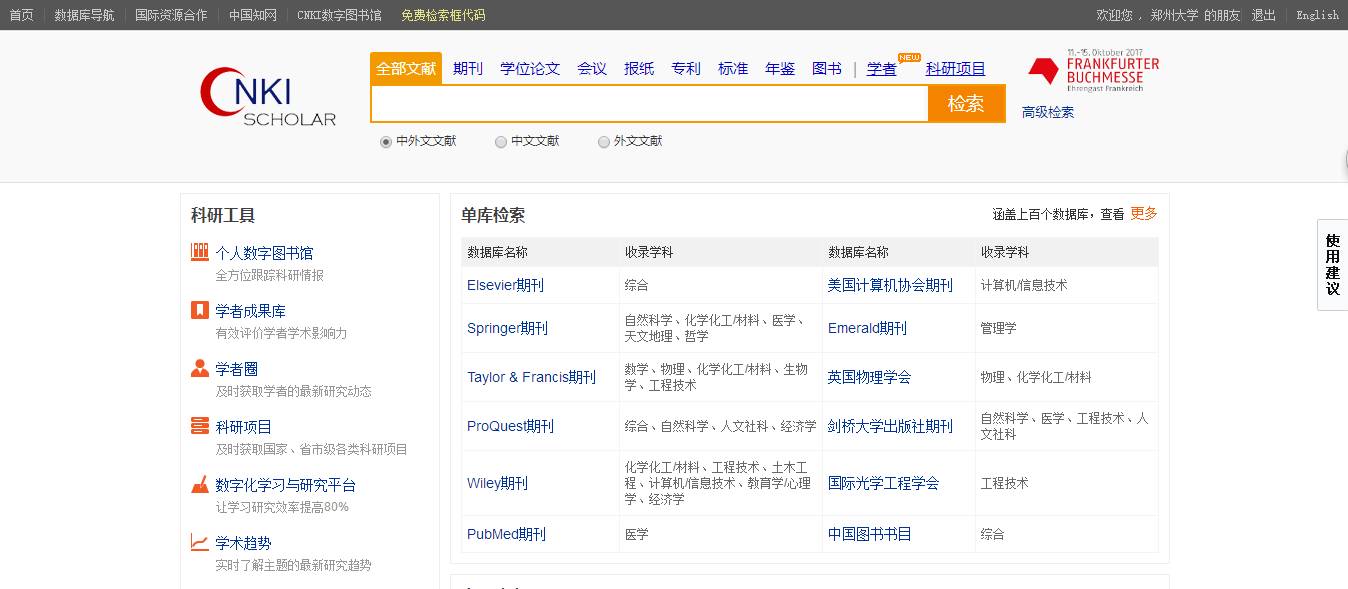
Task: Click the 数字化学习与研究平台 icon
Action: click(x=200, y=484)
